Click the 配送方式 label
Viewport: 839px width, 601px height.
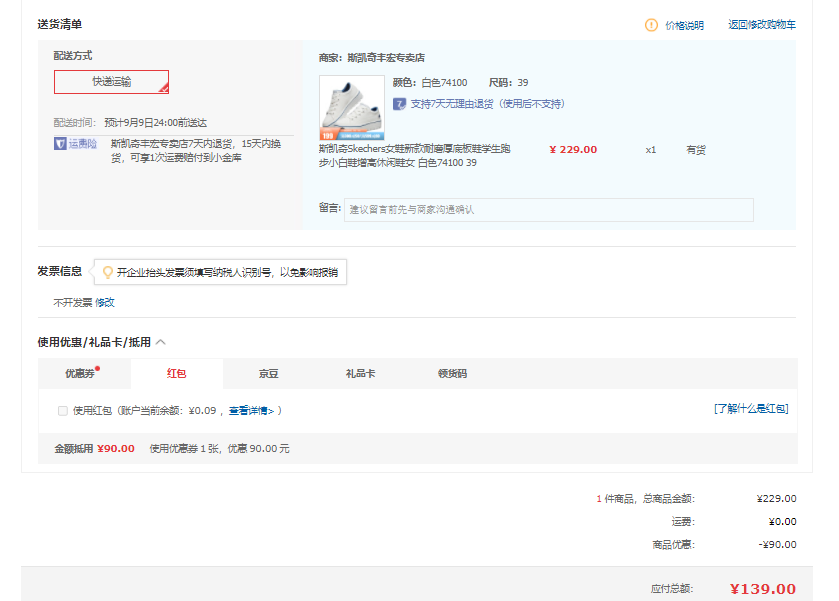[x=73, y=56]
